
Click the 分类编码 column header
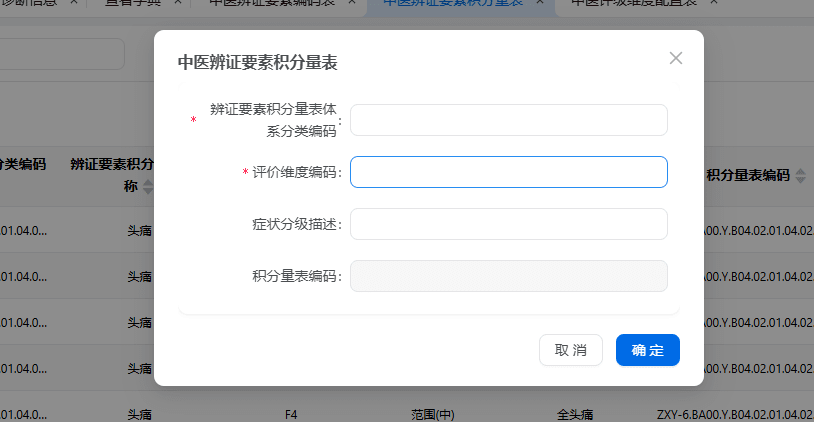[x=23, y=164]
